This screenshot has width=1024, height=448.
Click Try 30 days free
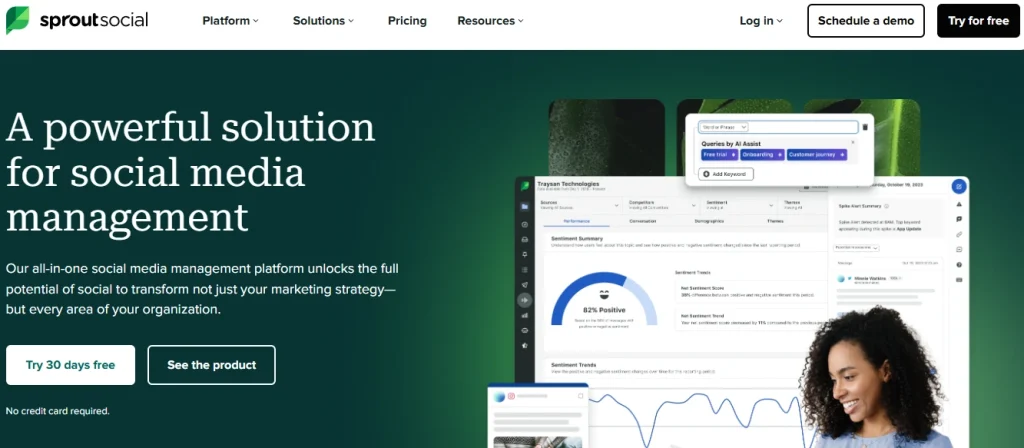(71, 365)
